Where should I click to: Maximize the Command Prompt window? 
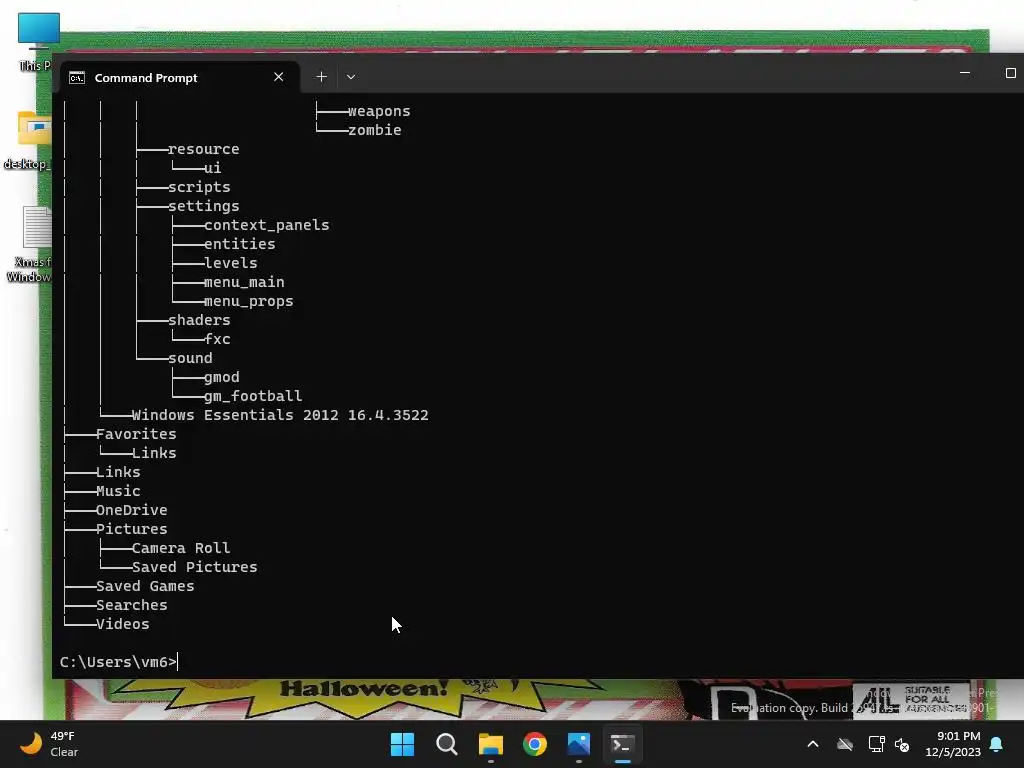[1010, 73]
